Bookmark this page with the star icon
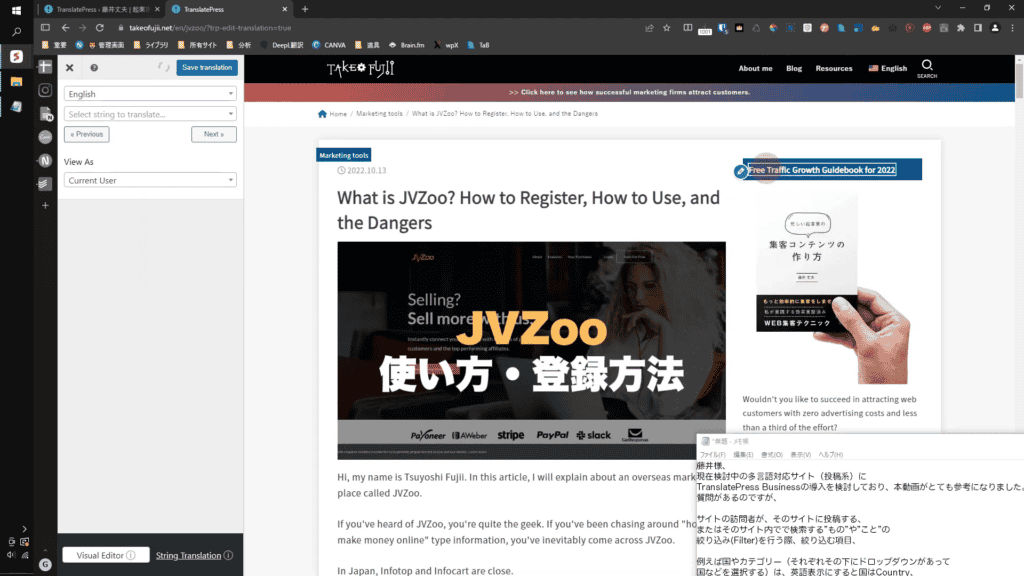Viewport: 1024px width, 576px height. [x=666, y=28]
